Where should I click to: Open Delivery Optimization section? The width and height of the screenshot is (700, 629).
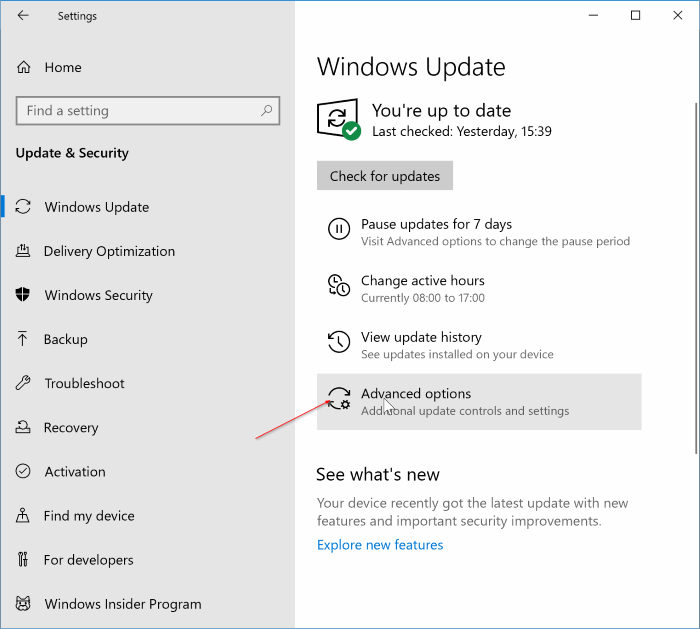(109, 251)
